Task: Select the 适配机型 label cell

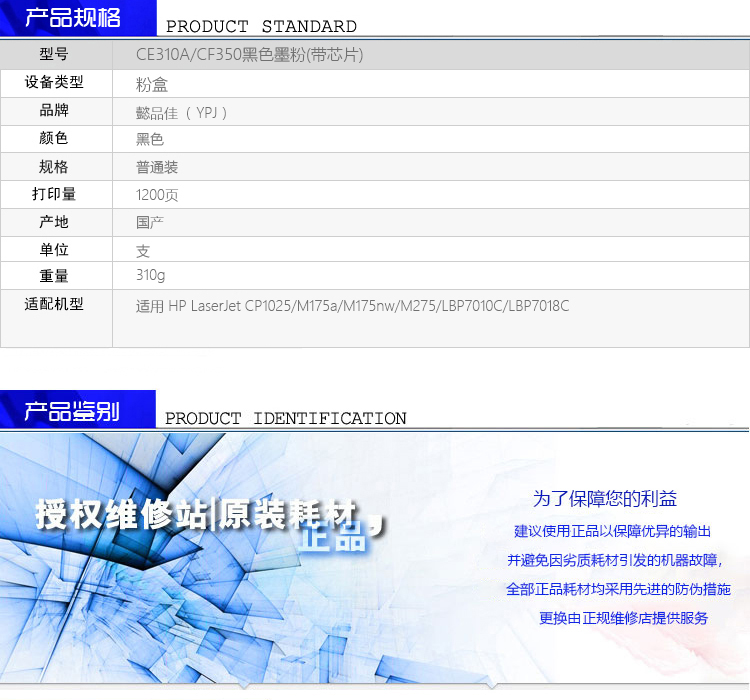Action: click(56, 318)
